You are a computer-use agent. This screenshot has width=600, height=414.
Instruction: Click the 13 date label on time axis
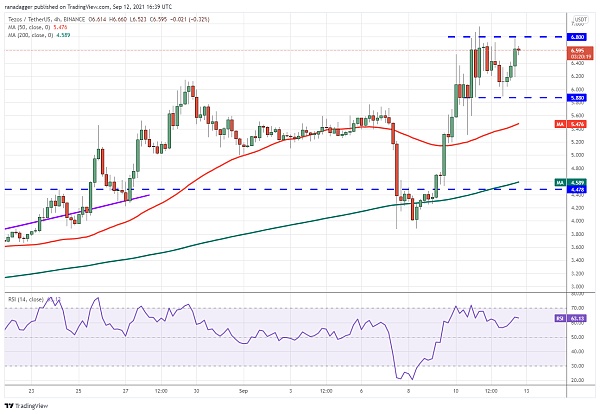527,391
